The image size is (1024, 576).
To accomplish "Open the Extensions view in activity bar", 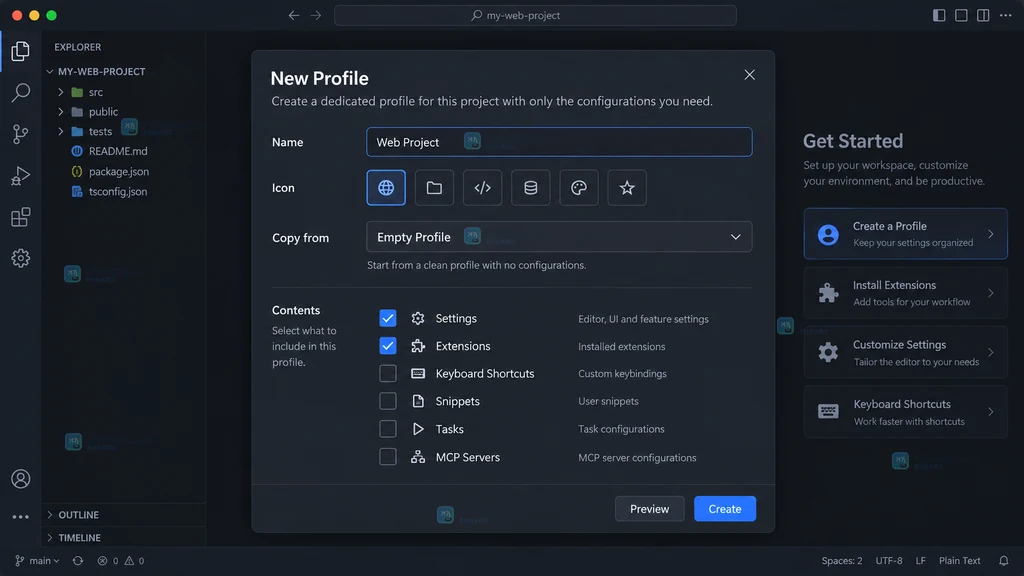I will point(20,217).
